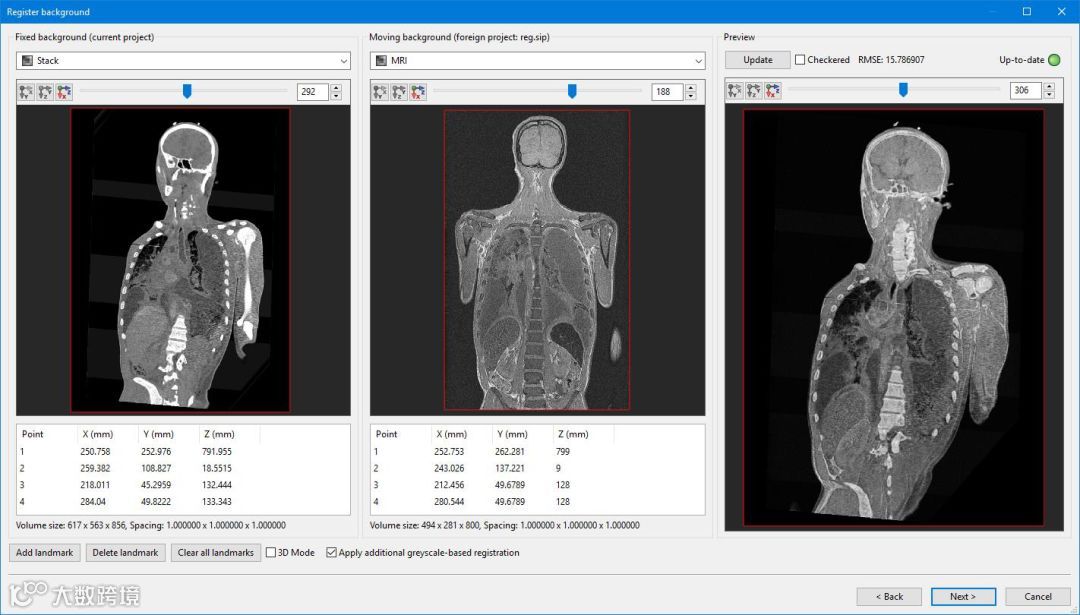Select the colored YZ axis view icon in Fixed background panel
Screen dimensions: 1080x615
tap(64, 92)
